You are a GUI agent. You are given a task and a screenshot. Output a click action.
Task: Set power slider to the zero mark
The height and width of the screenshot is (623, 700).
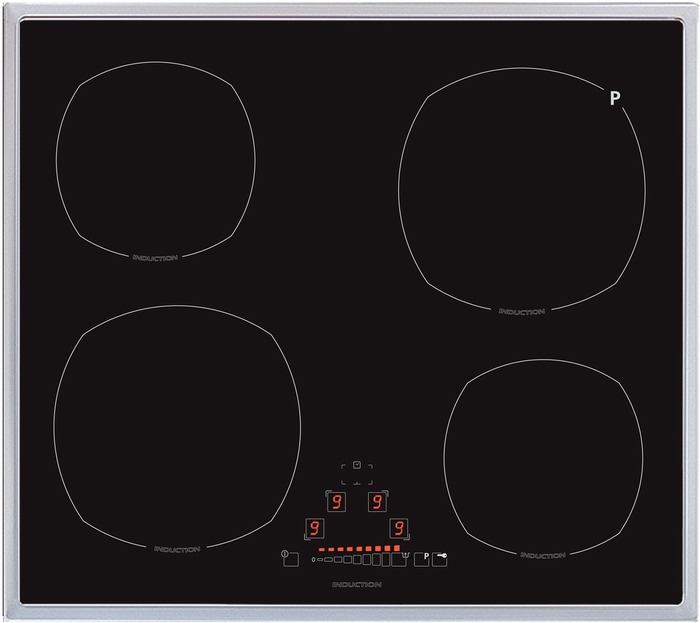click(313, 560)
